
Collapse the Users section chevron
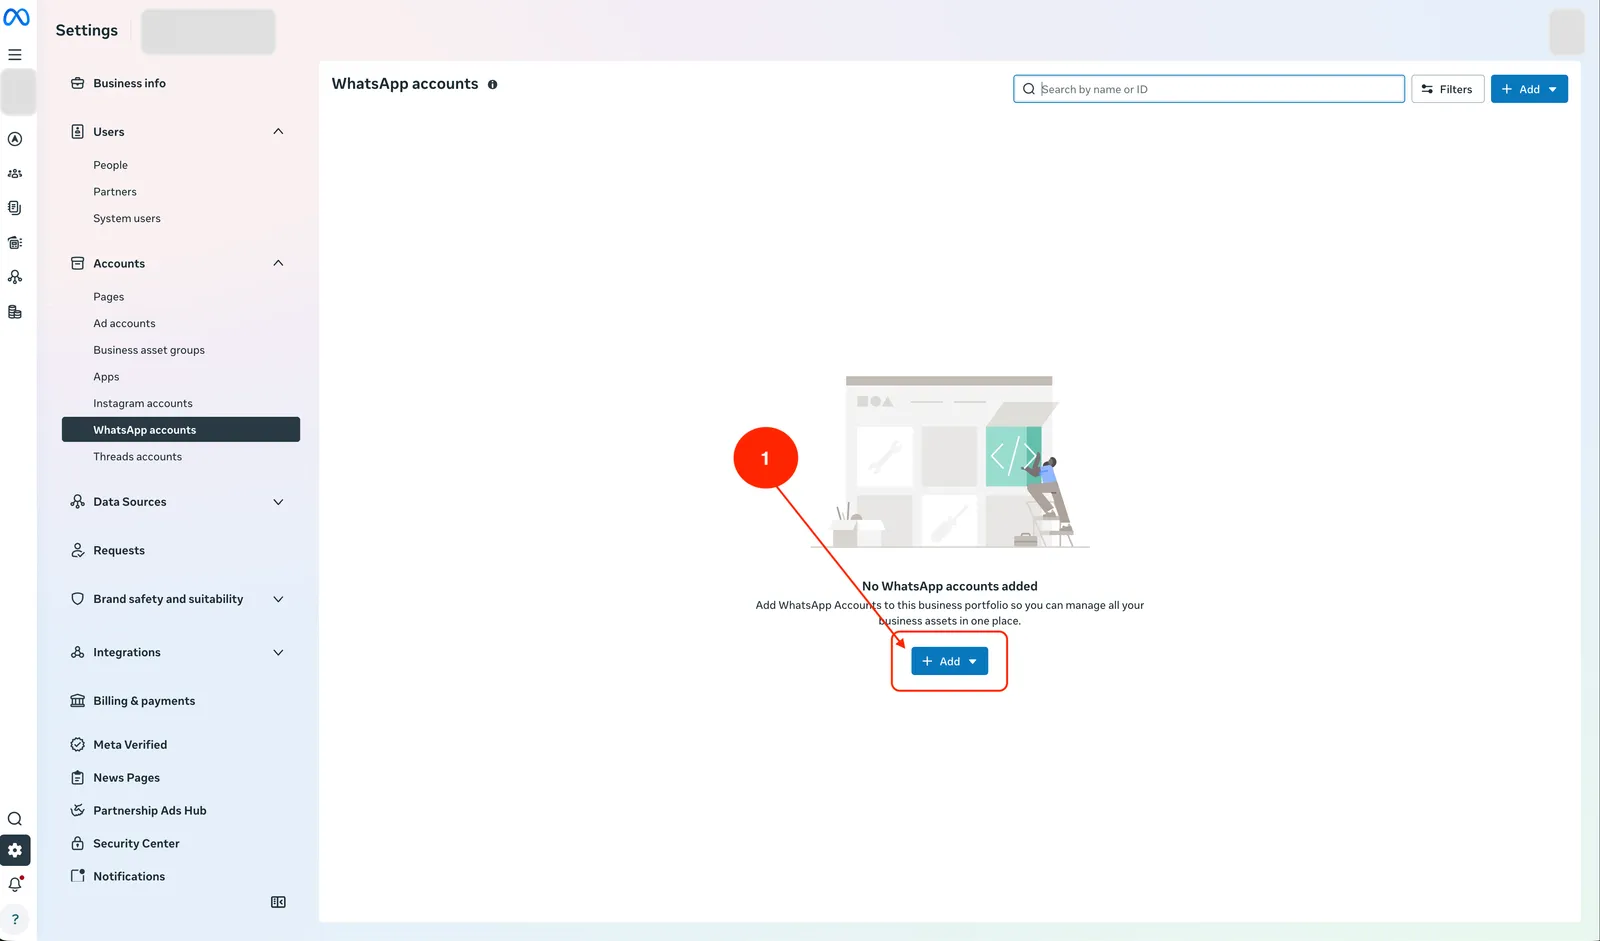pos(278,131)
